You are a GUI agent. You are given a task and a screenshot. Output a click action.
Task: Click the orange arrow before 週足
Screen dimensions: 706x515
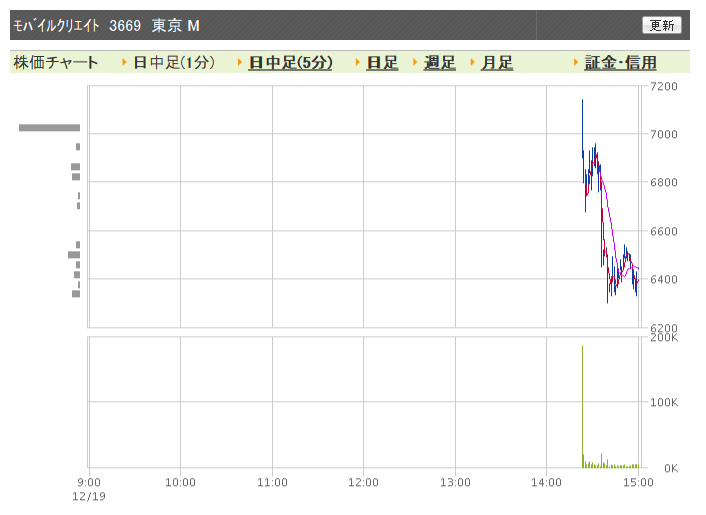point(415,62)
